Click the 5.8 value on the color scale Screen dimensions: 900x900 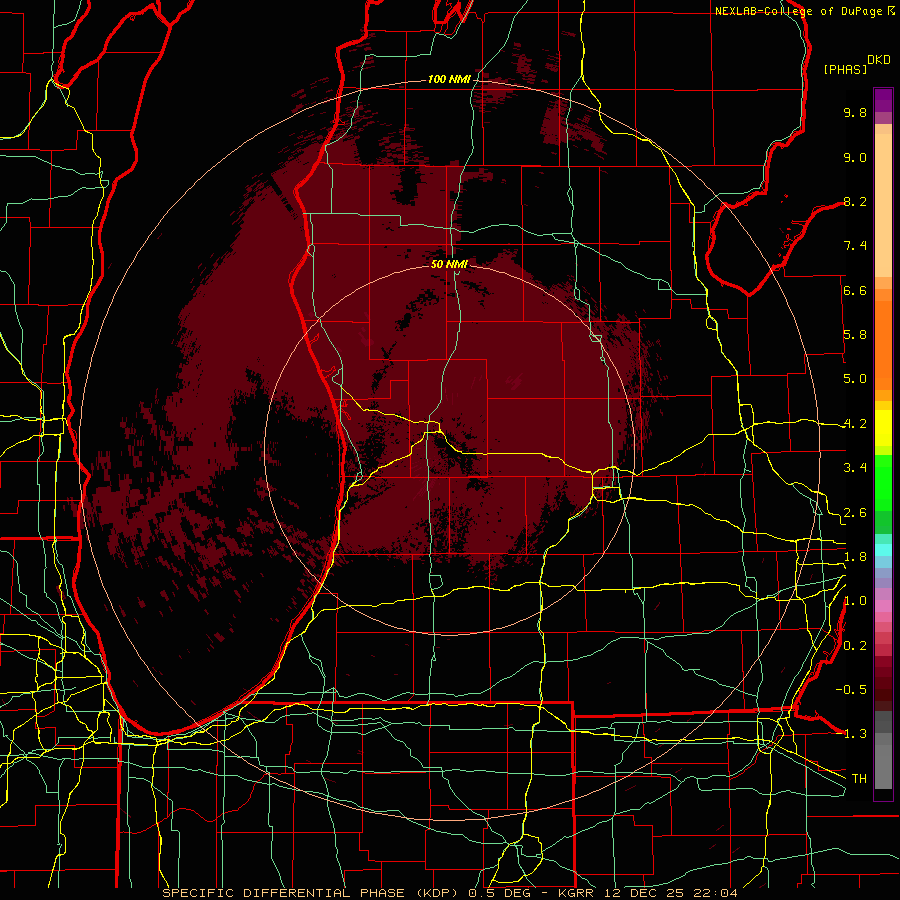coord(855,335)
